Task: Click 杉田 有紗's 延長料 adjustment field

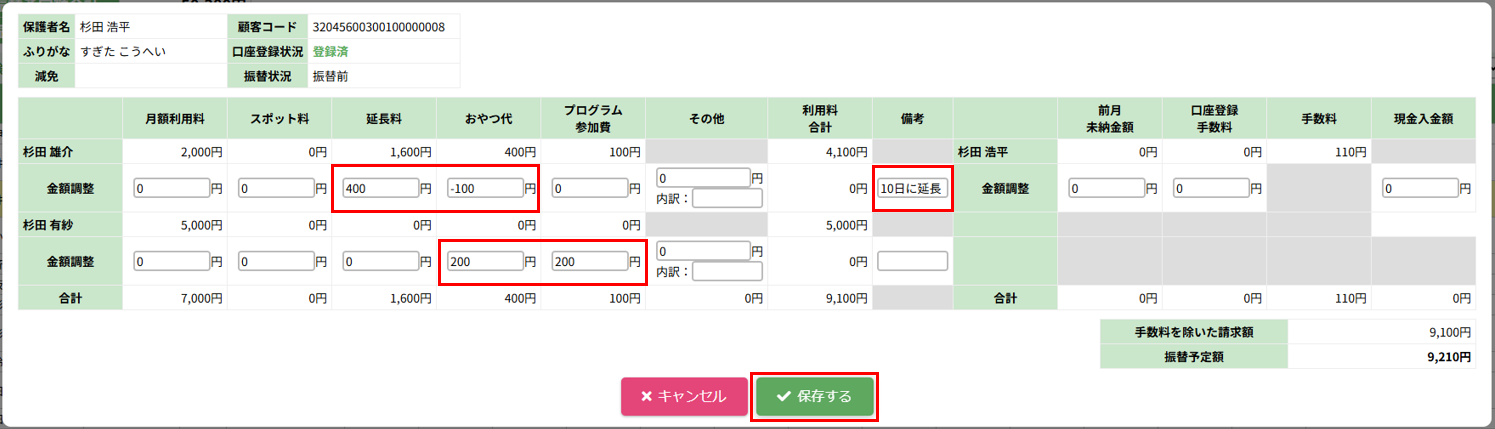Action: click(380, 261)
